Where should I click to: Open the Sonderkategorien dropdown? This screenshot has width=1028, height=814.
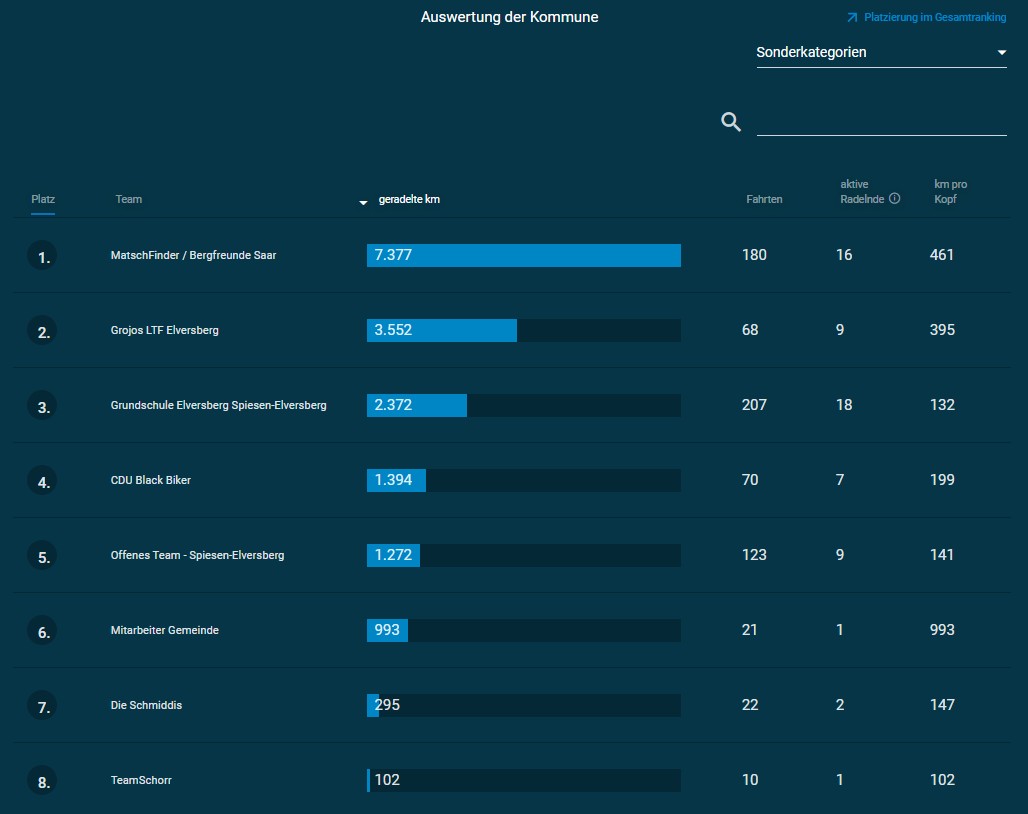pos(870,52)
